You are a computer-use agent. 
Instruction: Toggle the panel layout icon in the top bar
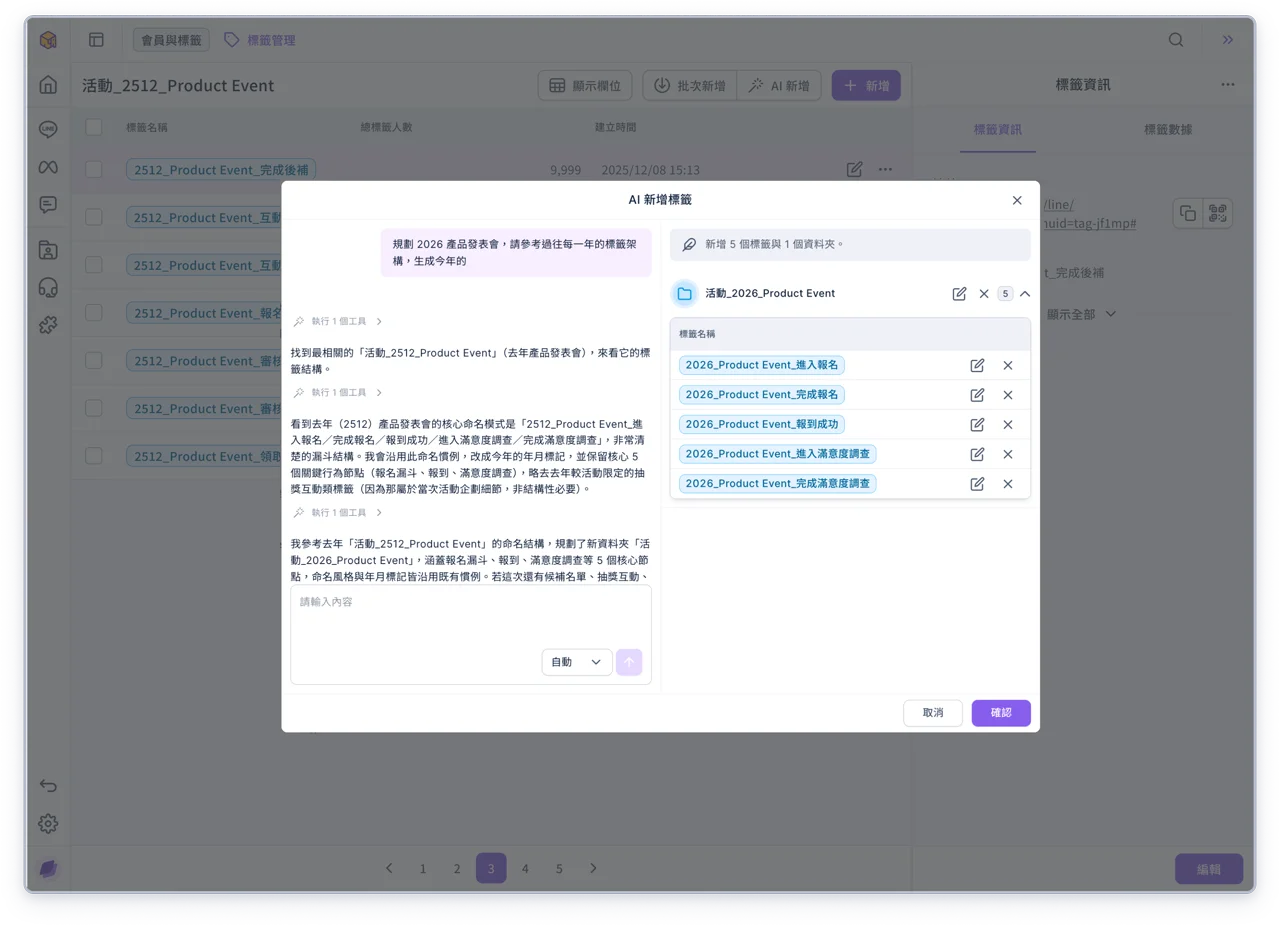point(96,40)
